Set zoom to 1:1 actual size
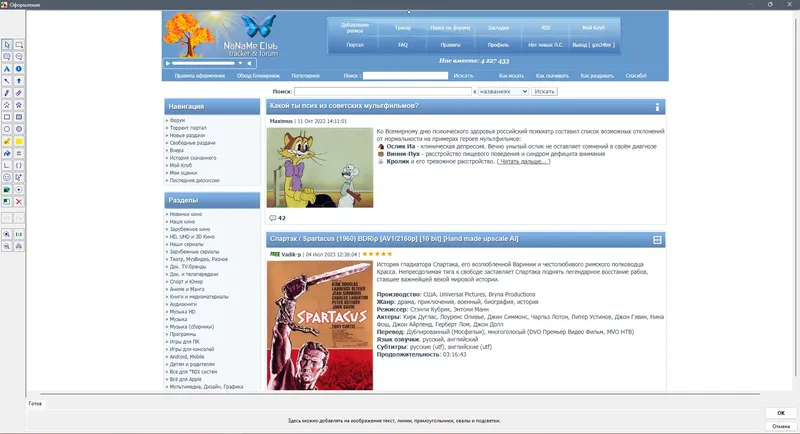Viewport: 800px width, 434px height. [x=19, y=234]
